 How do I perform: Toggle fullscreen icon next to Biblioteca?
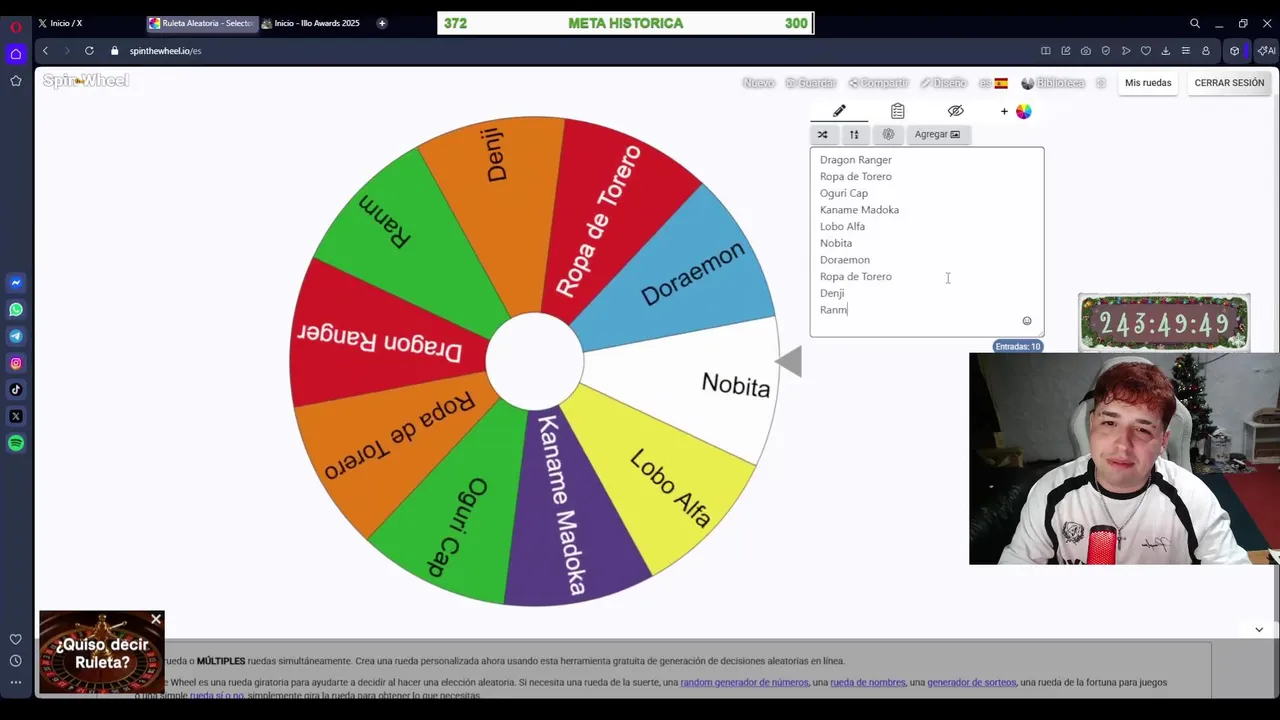[1101, 83]
